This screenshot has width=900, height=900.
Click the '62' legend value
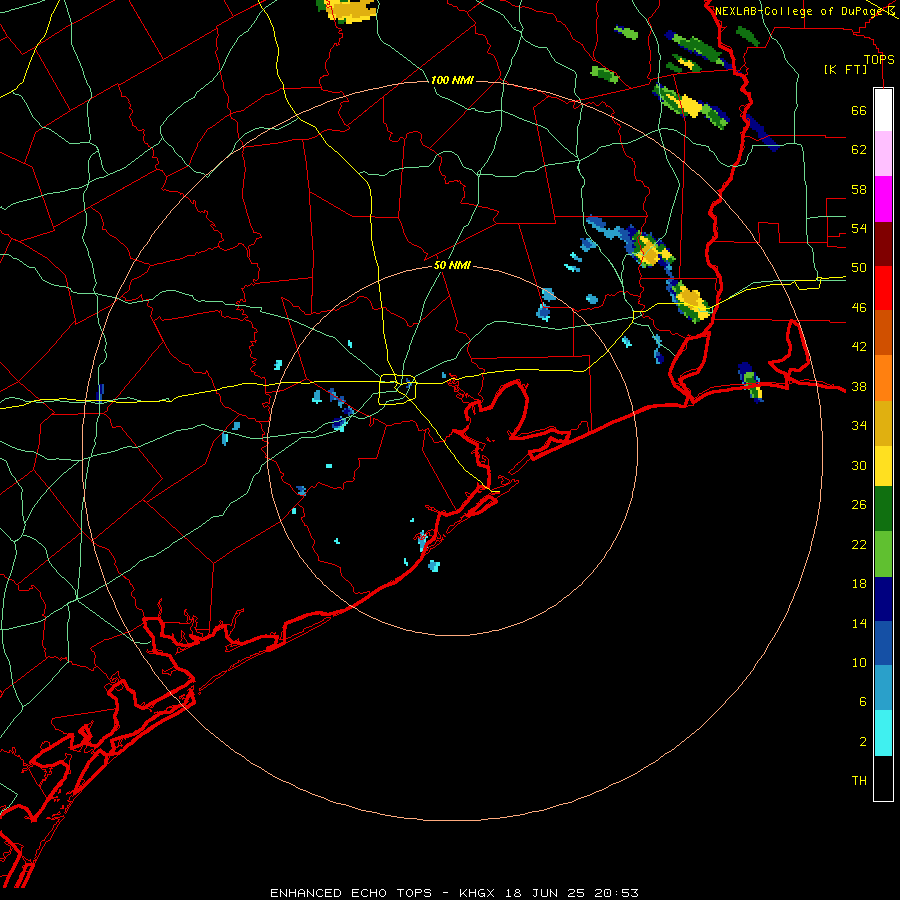pyautogui.click(x=859, y=150)
